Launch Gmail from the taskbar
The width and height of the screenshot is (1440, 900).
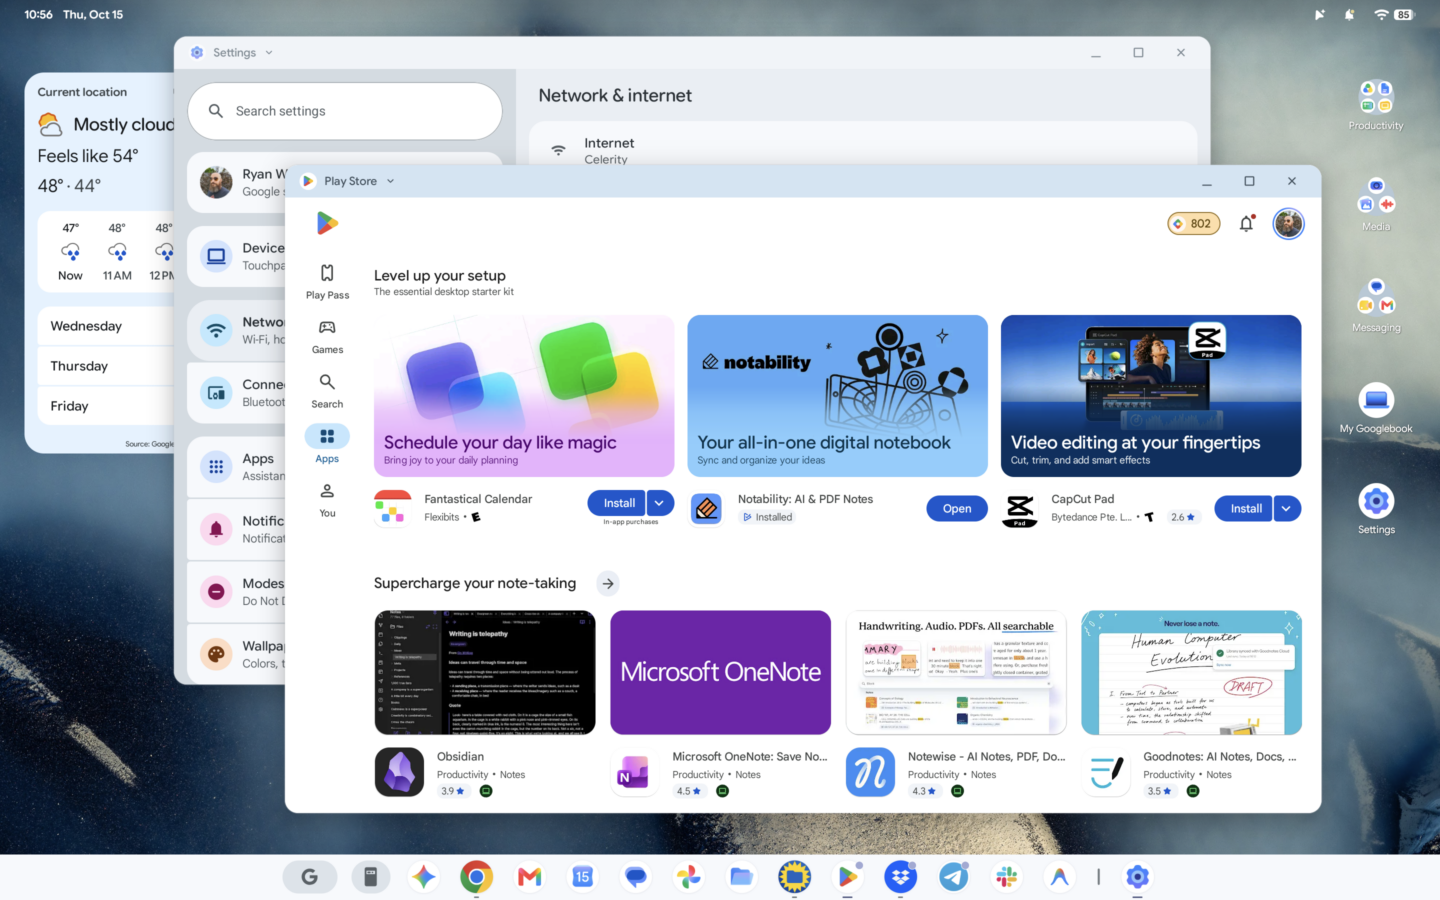click(529, 877)
